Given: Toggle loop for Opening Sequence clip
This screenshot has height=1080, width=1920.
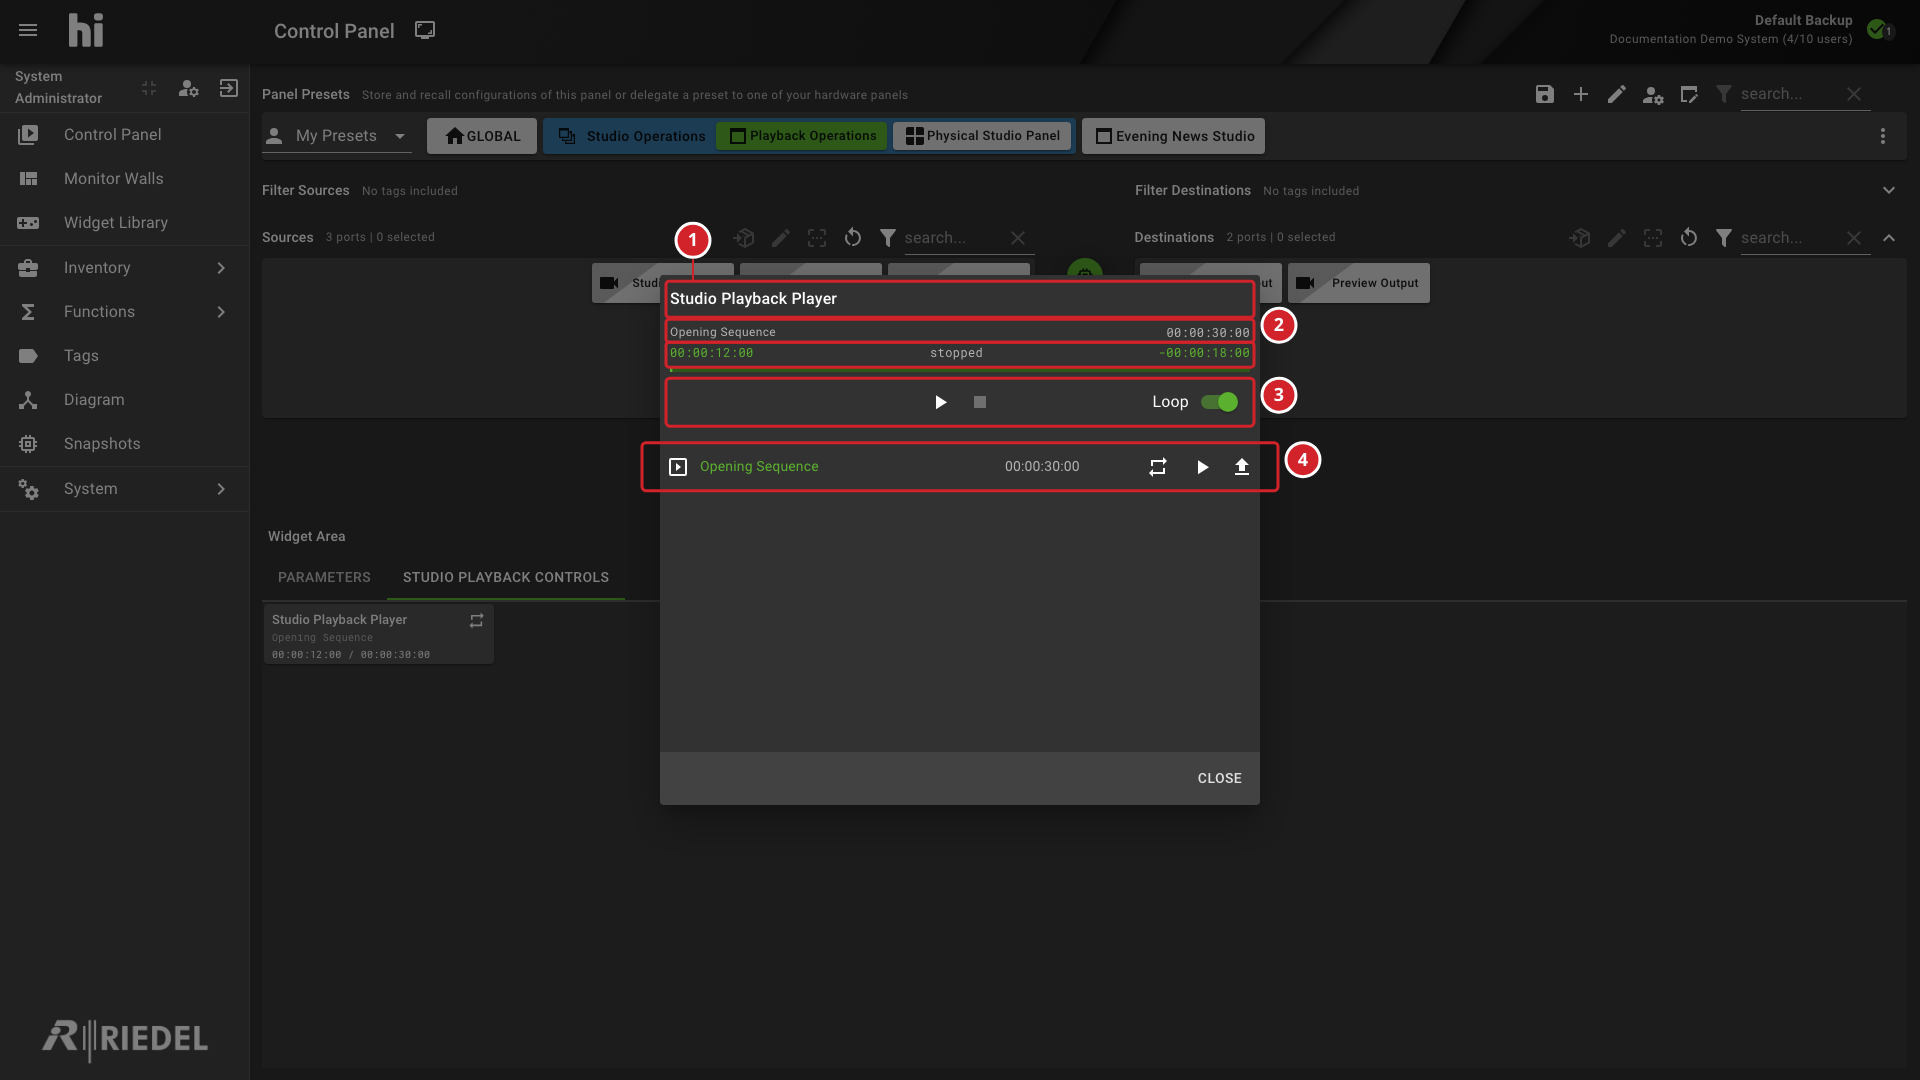Looking at the screenshot, I should [1158, 467].
